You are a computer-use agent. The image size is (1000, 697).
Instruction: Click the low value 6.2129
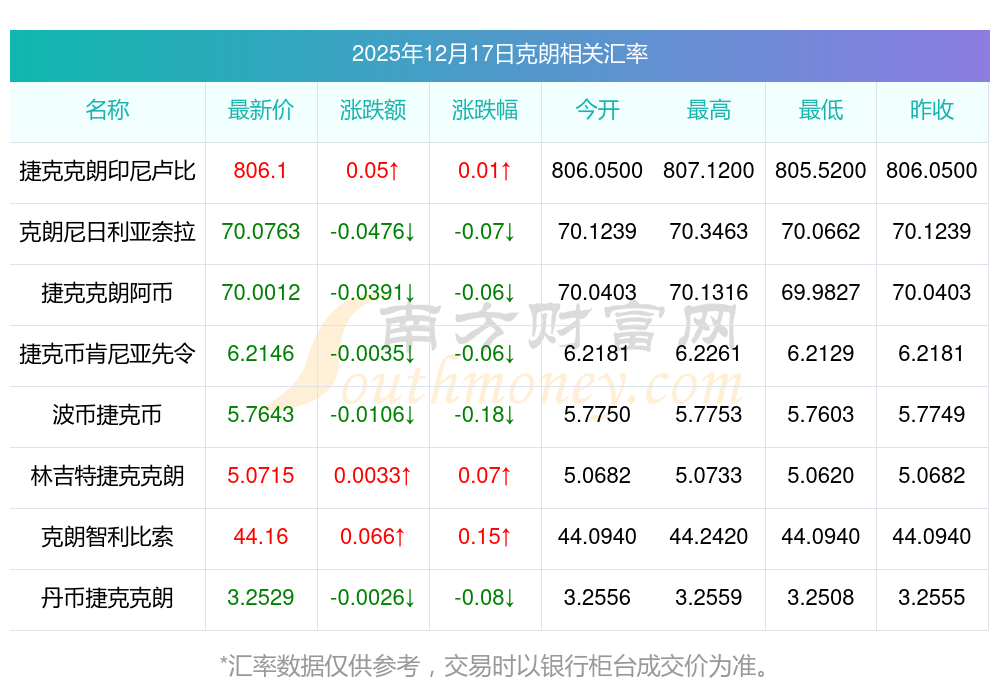point(821,353)
